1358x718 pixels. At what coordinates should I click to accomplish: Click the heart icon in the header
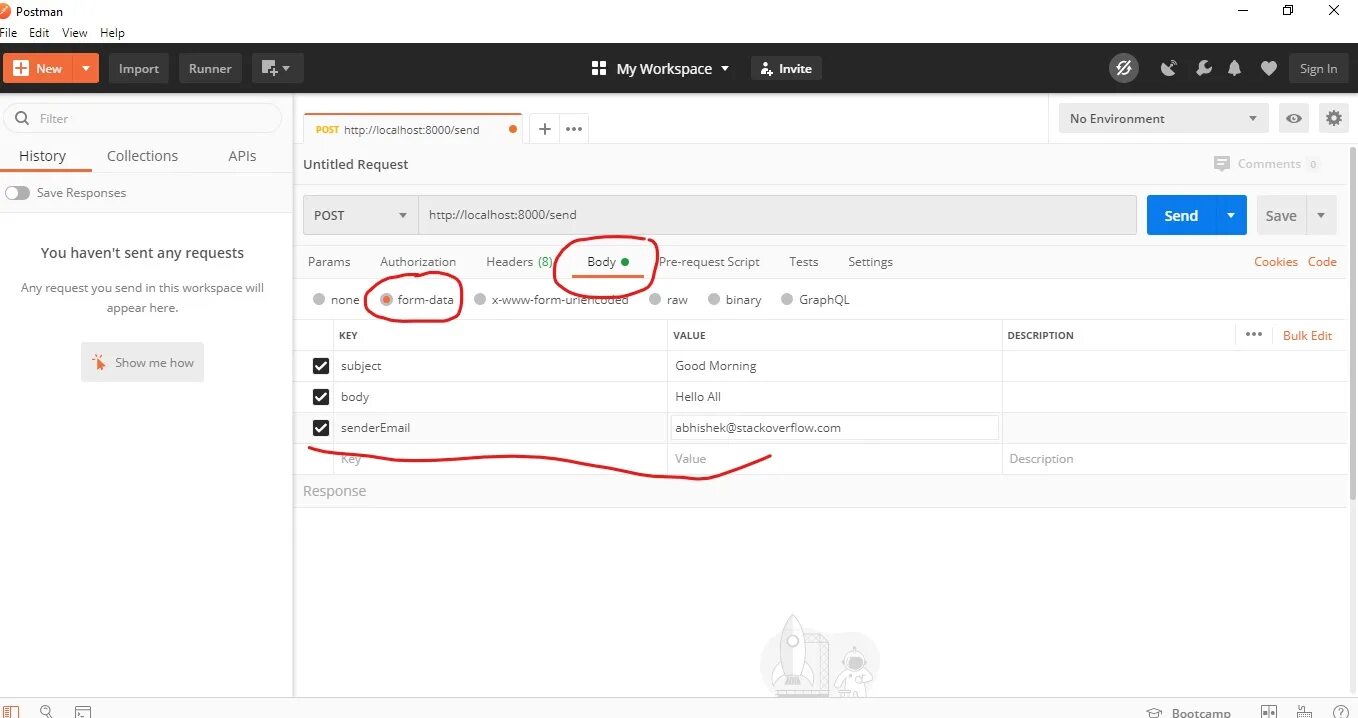1268,68
